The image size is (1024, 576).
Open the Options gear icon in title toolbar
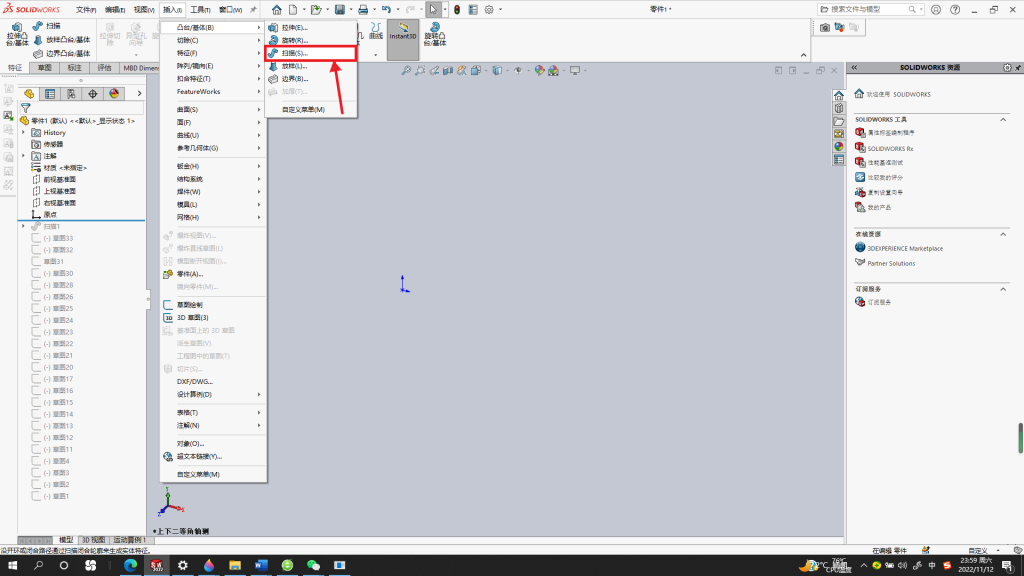pyautogui.click(x=488, y=10)
